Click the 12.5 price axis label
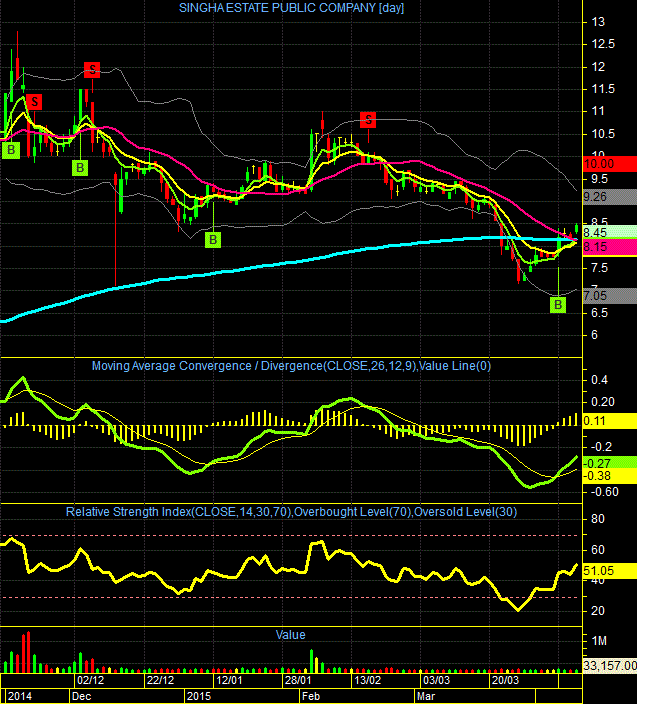The height and width of the screenshot is (704, 647). point(603,44)
